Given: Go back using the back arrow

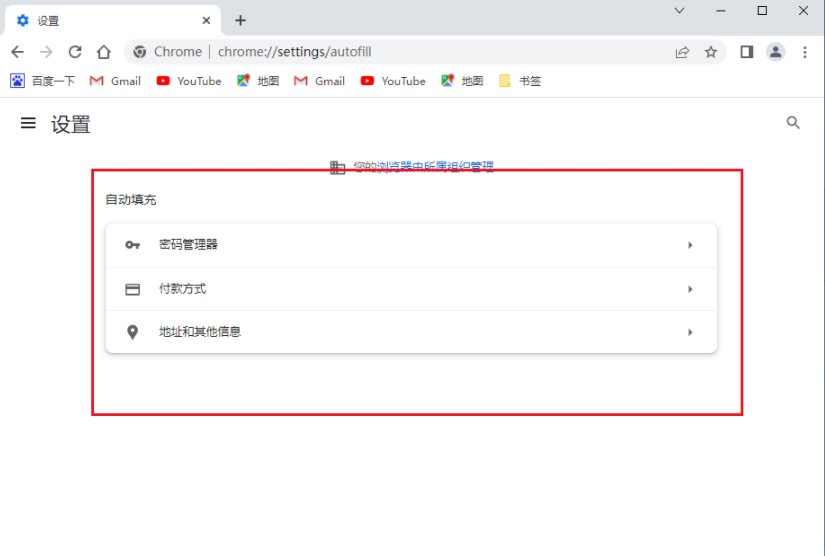Looking at the screenshot, I should tap(17, 52).
